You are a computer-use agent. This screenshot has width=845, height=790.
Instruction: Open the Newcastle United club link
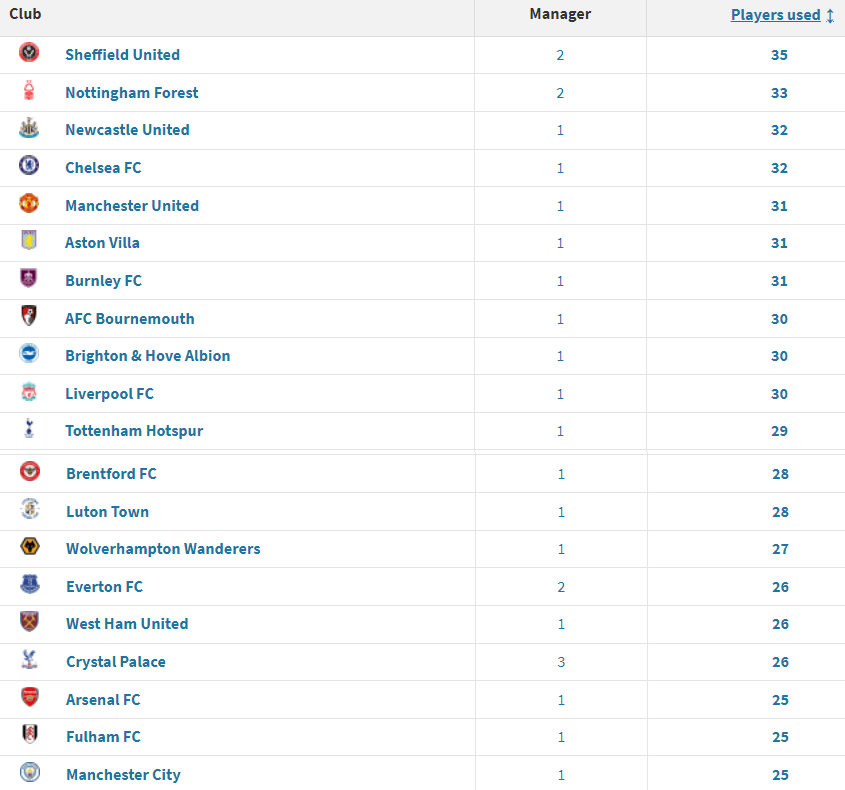pos(127,130)
